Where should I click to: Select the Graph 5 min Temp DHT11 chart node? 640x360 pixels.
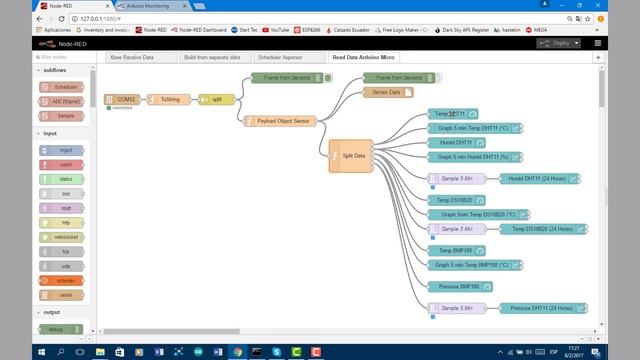coord(475,128)
